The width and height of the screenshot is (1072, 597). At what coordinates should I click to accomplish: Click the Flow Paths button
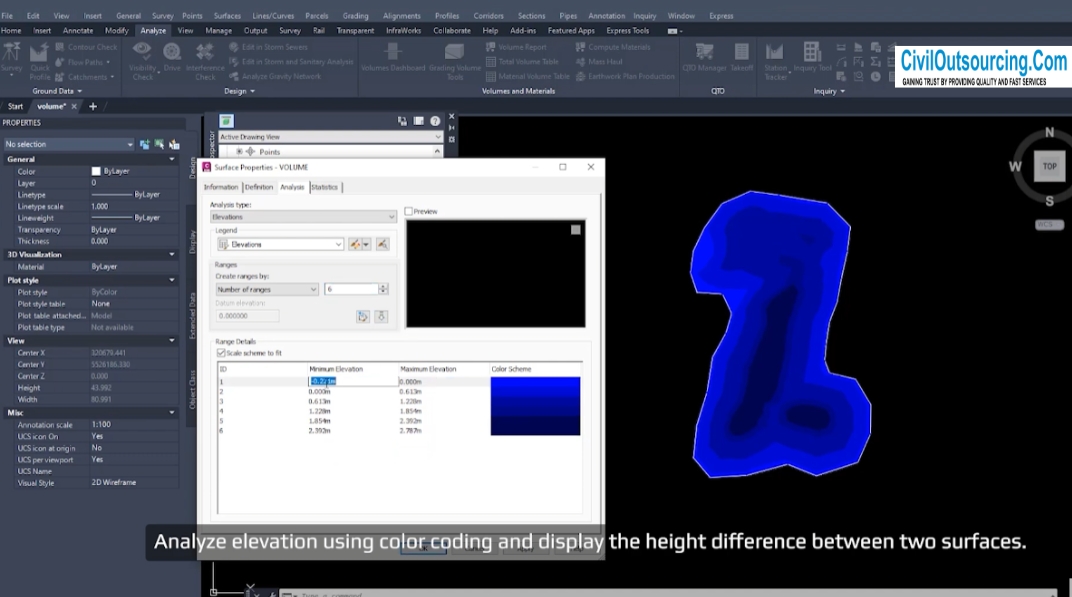click(x=83, y=62)
